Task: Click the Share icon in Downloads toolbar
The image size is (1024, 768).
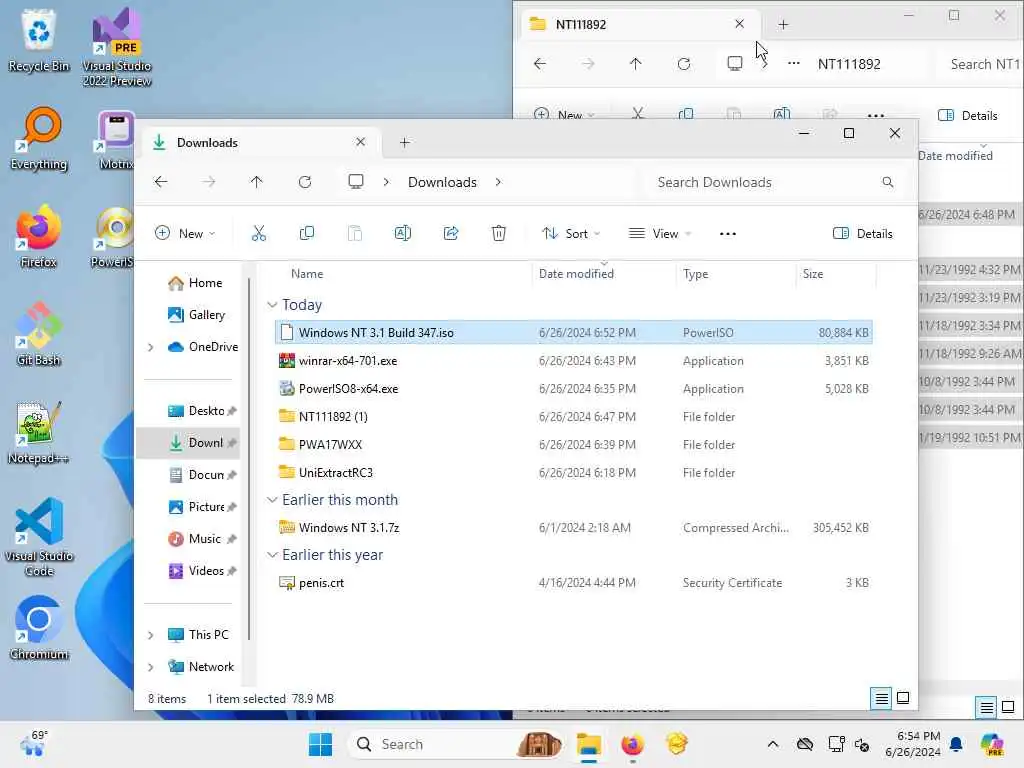Action: pos(451,233)
